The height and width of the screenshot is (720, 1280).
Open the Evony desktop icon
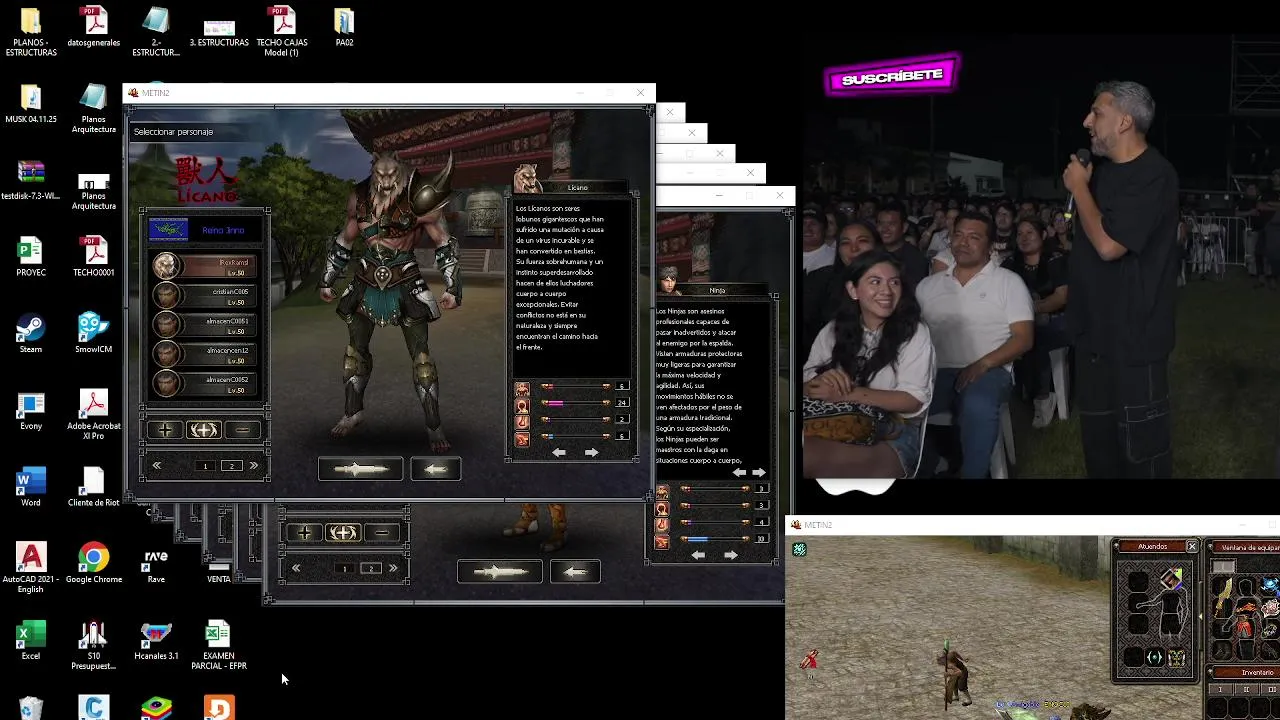[x=30, y=412]
